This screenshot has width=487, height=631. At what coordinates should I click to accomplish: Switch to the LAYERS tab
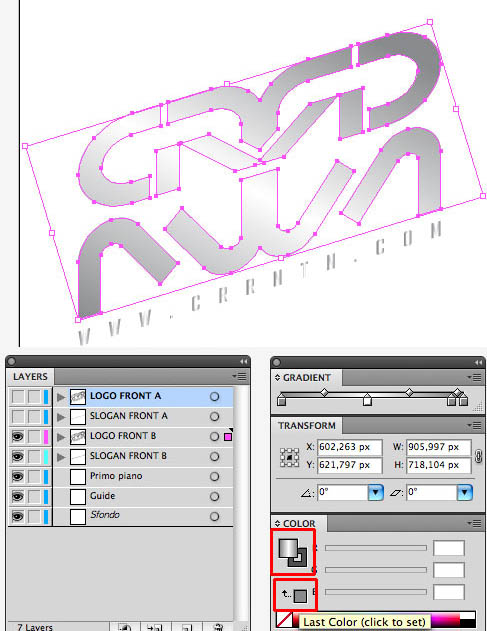31,377
